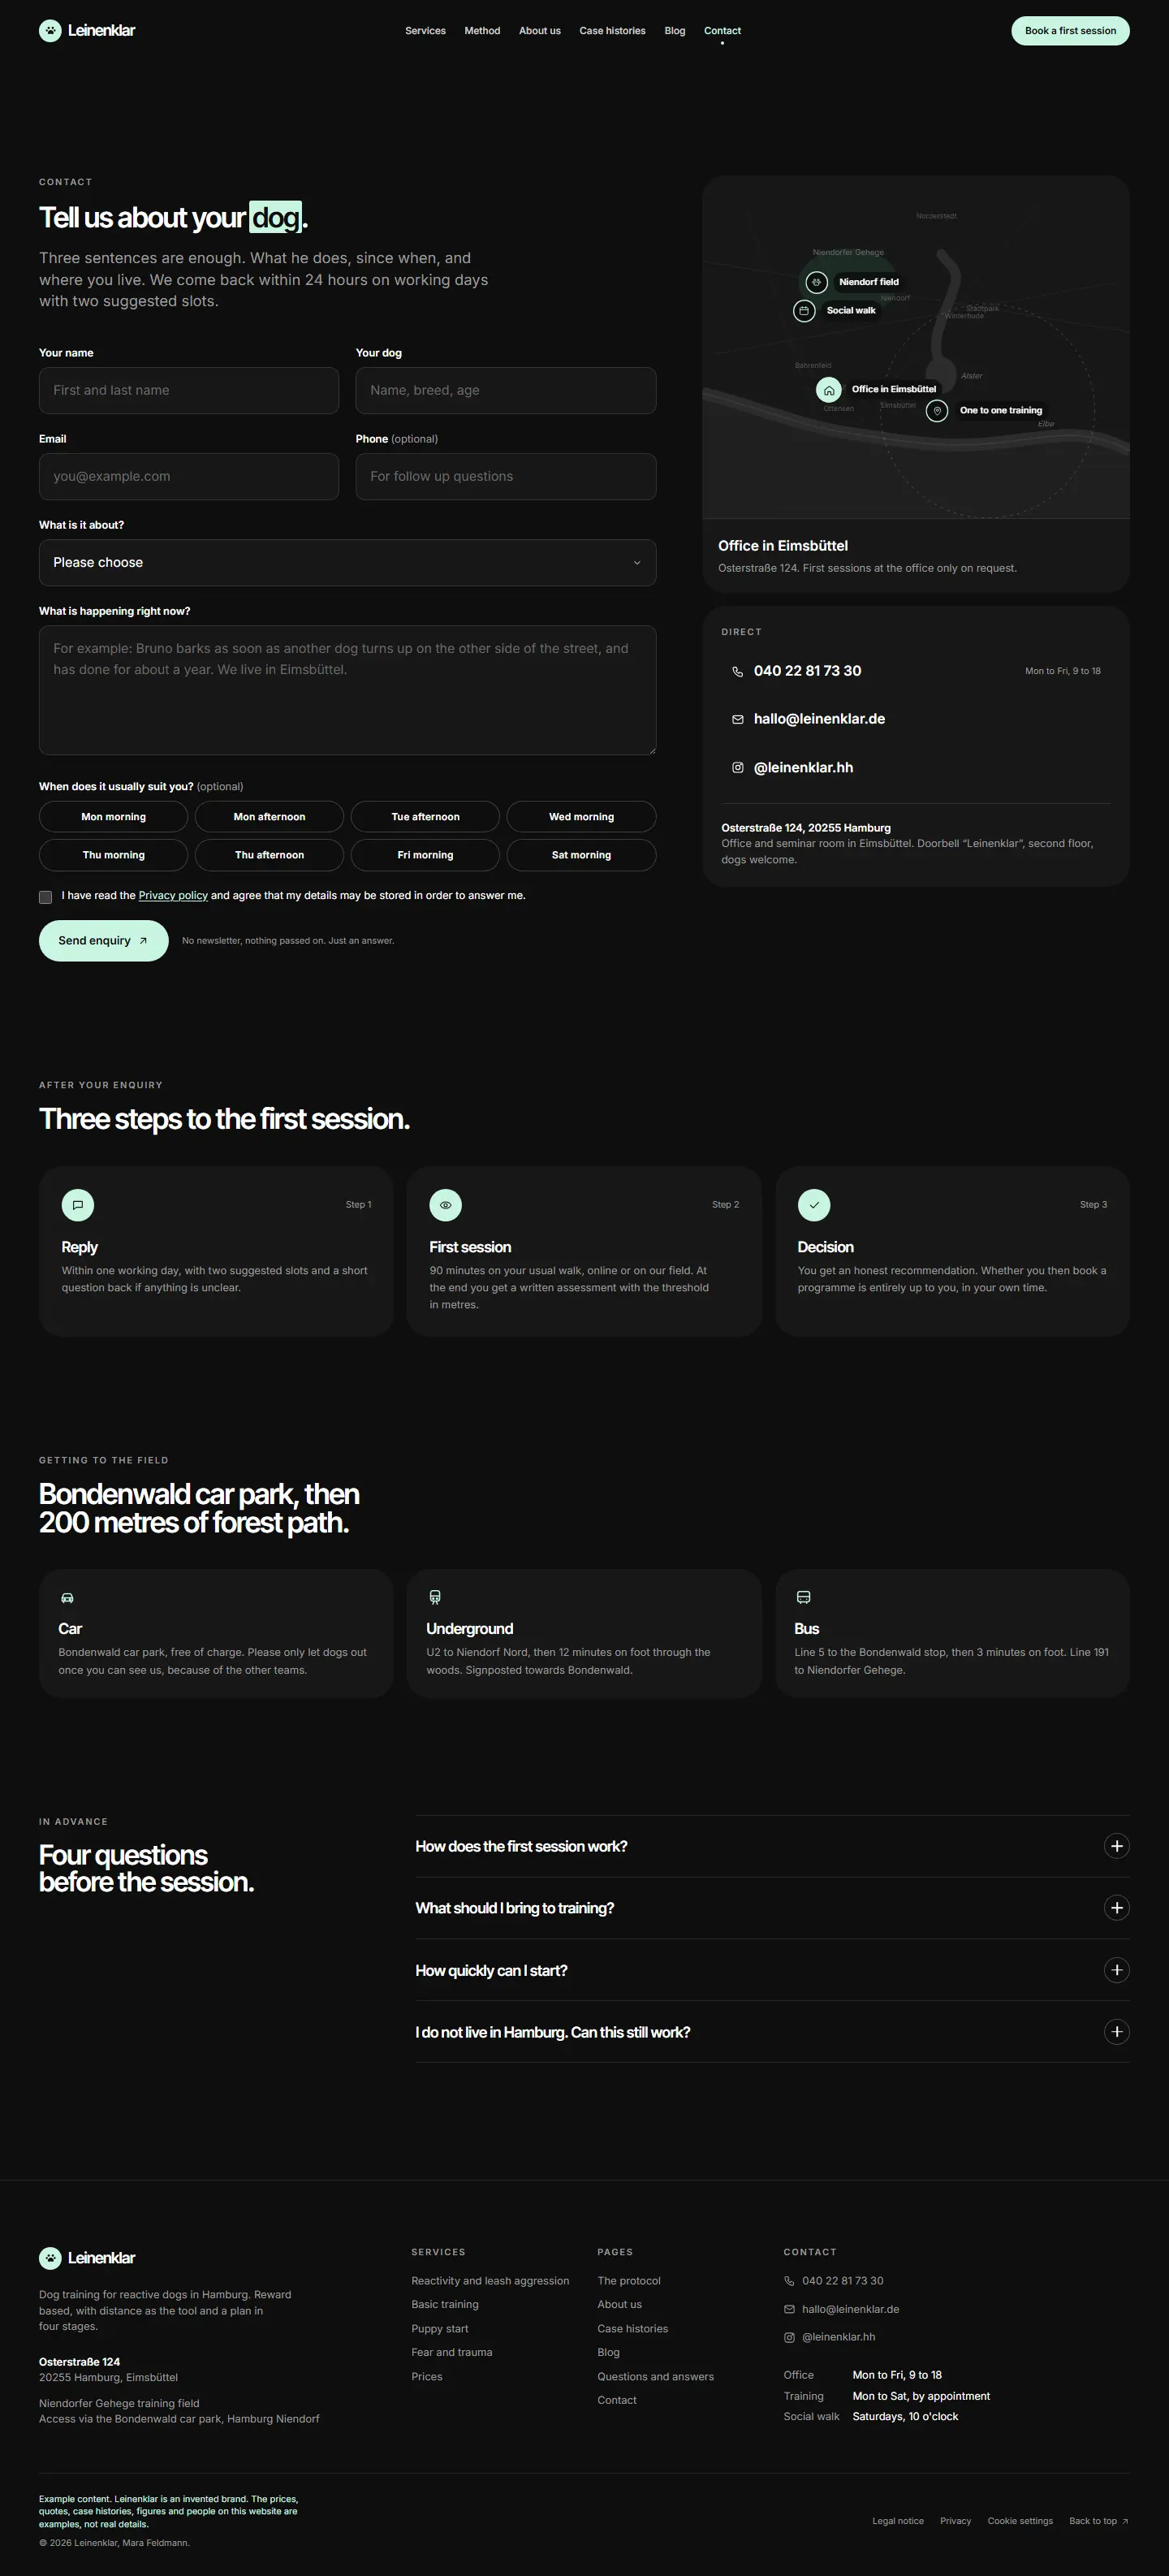This screenshot has width=1169, height=2576.
Task: Toggle the Mon morning time slot
Action: coord(113,817)
